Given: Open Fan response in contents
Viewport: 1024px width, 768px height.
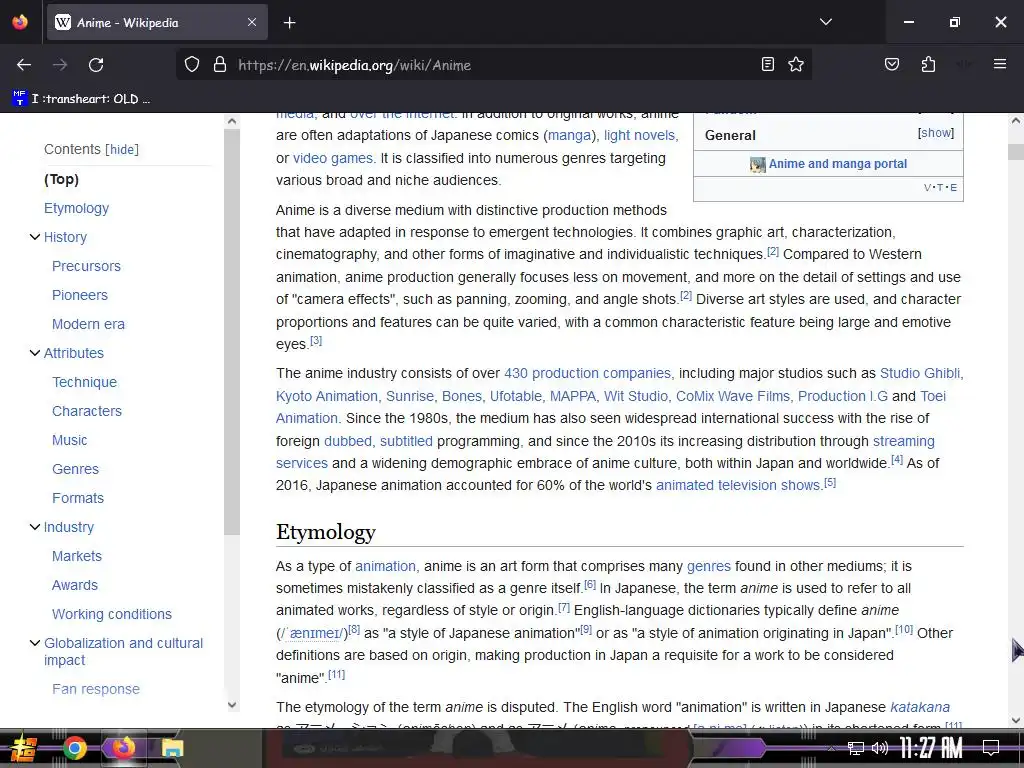Looking at the screenshot, I should [95, 689].
